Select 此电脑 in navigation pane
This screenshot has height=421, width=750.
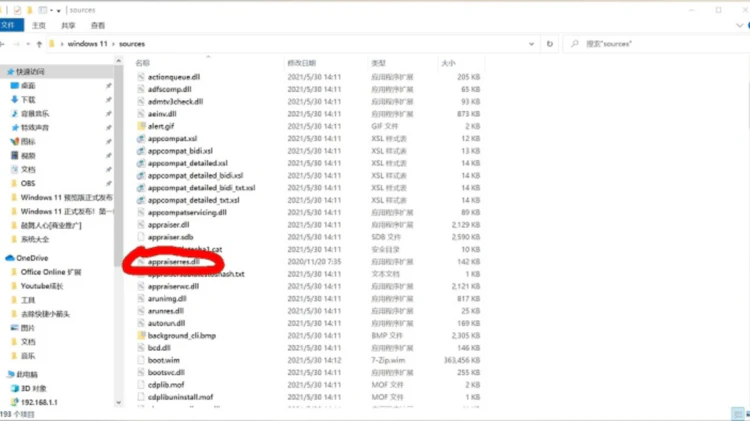tap(27, 374)
